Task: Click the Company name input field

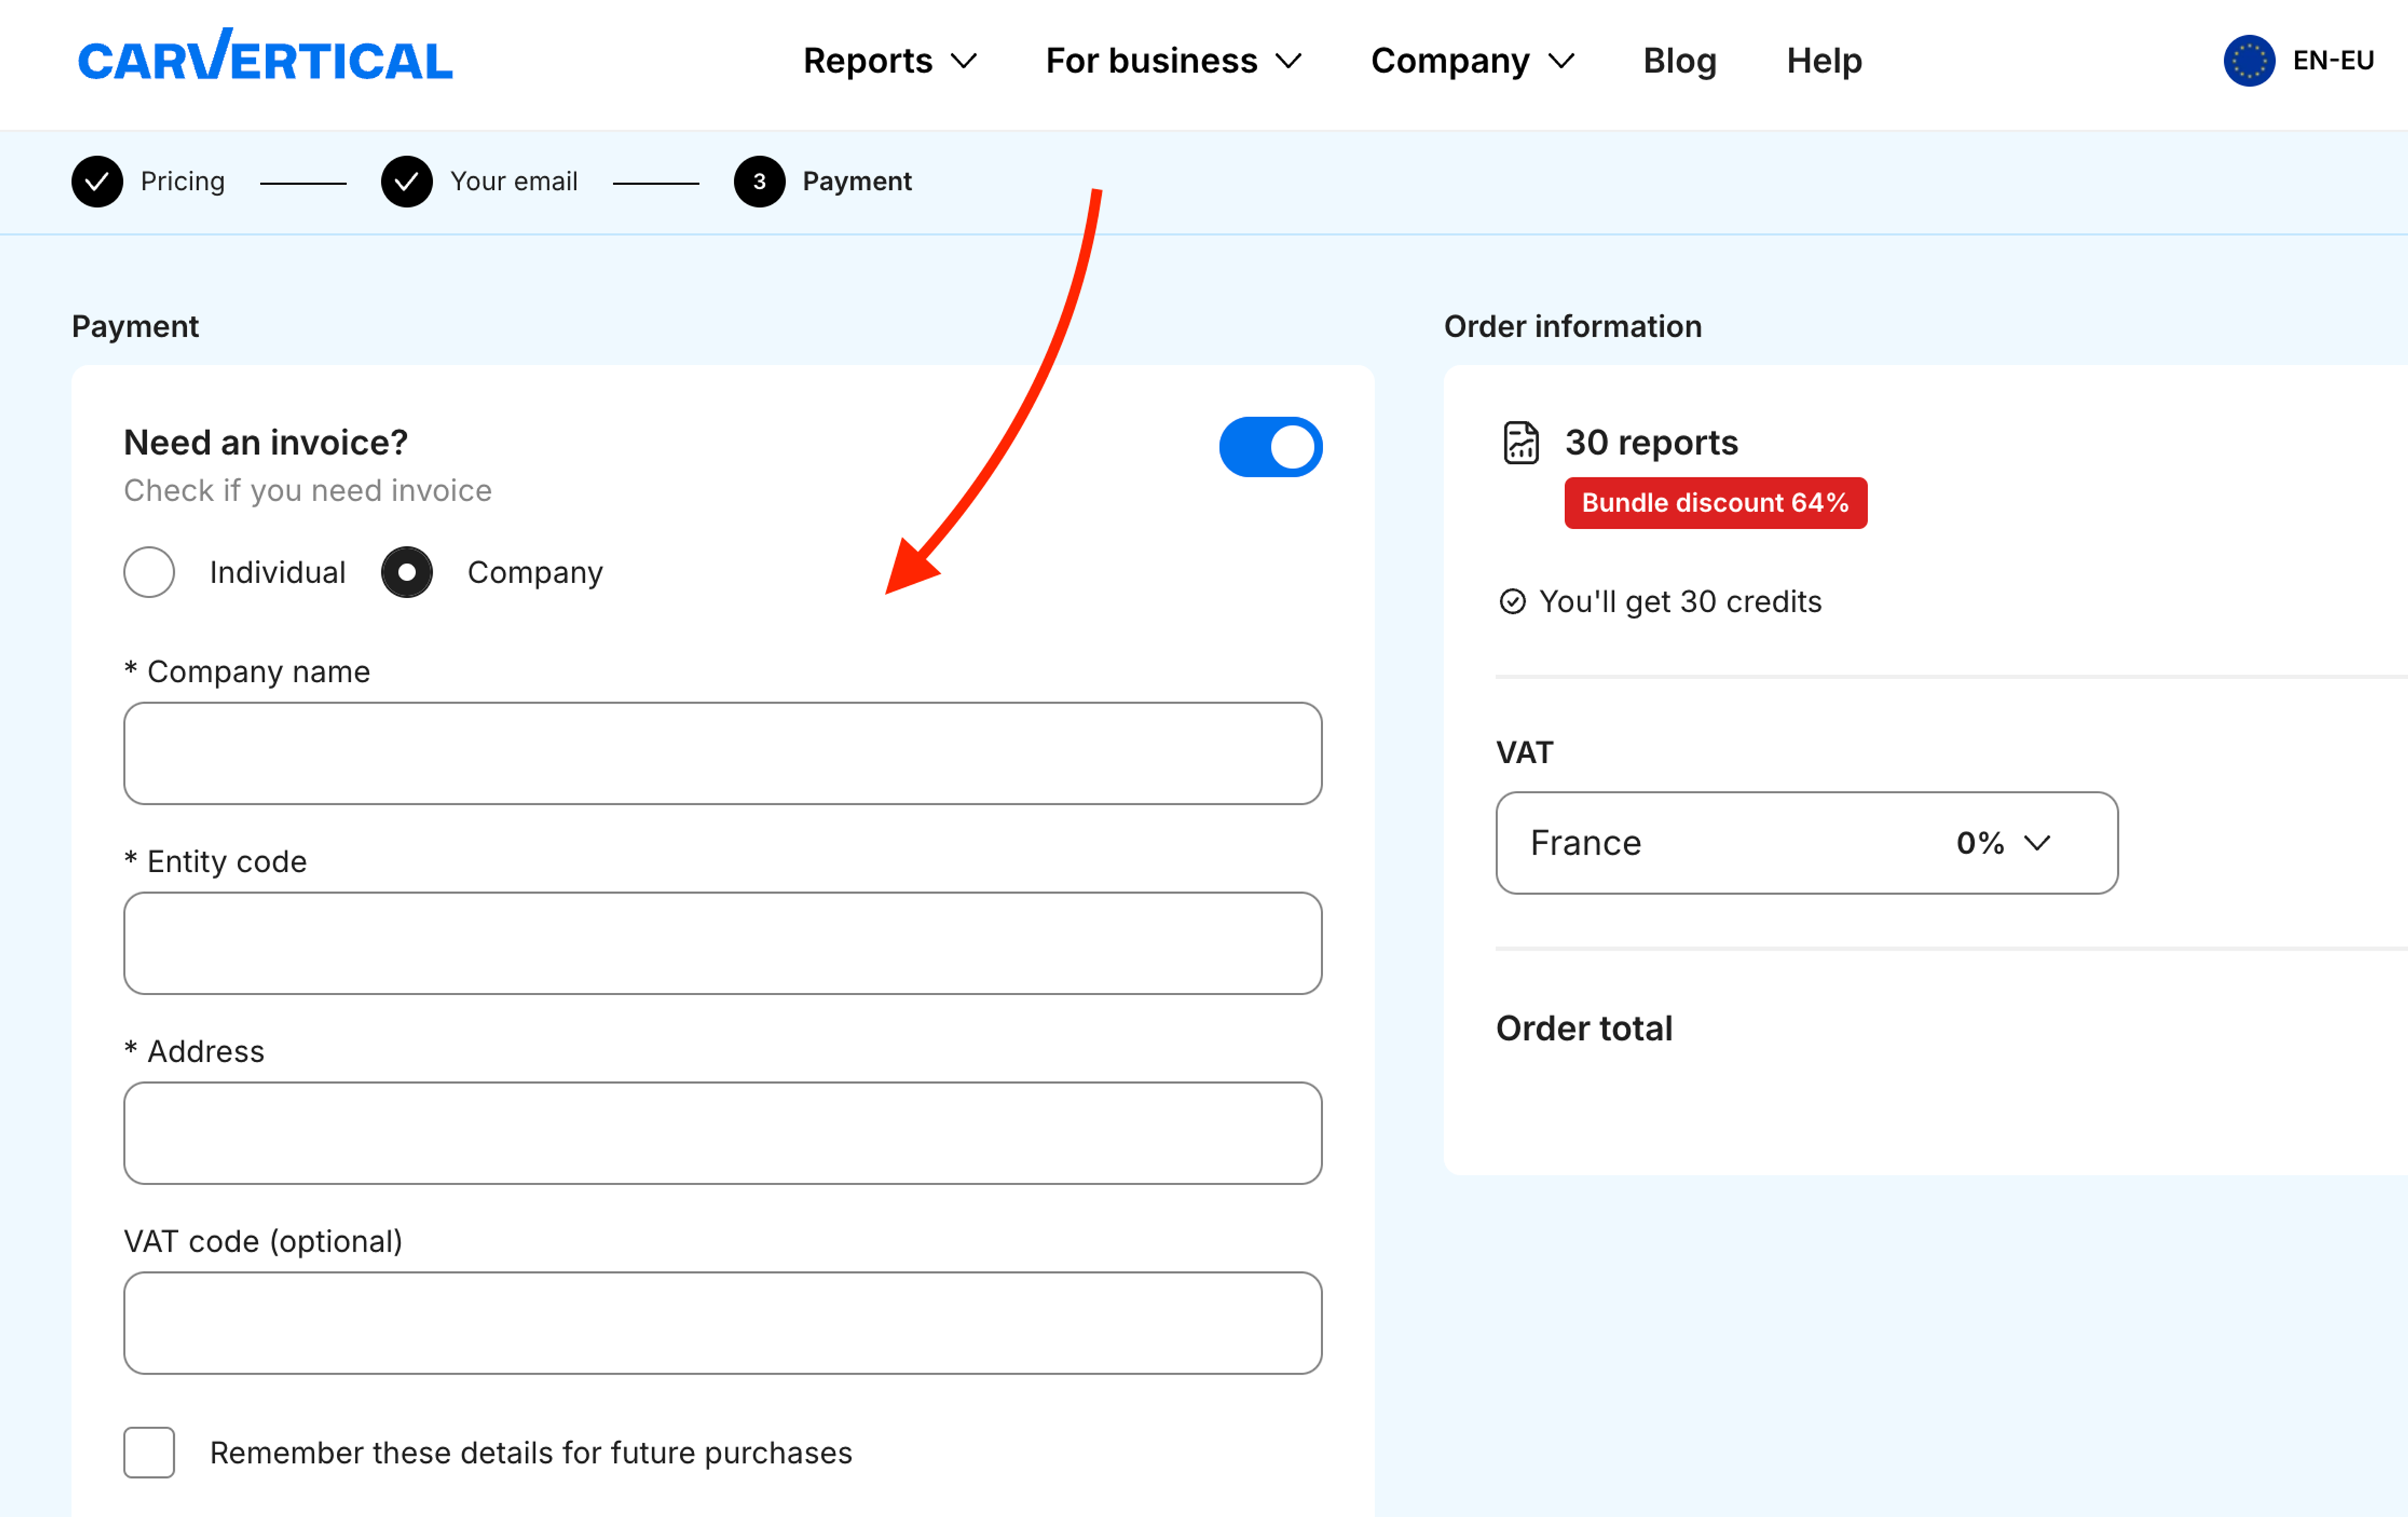Action: click(722, 753)
